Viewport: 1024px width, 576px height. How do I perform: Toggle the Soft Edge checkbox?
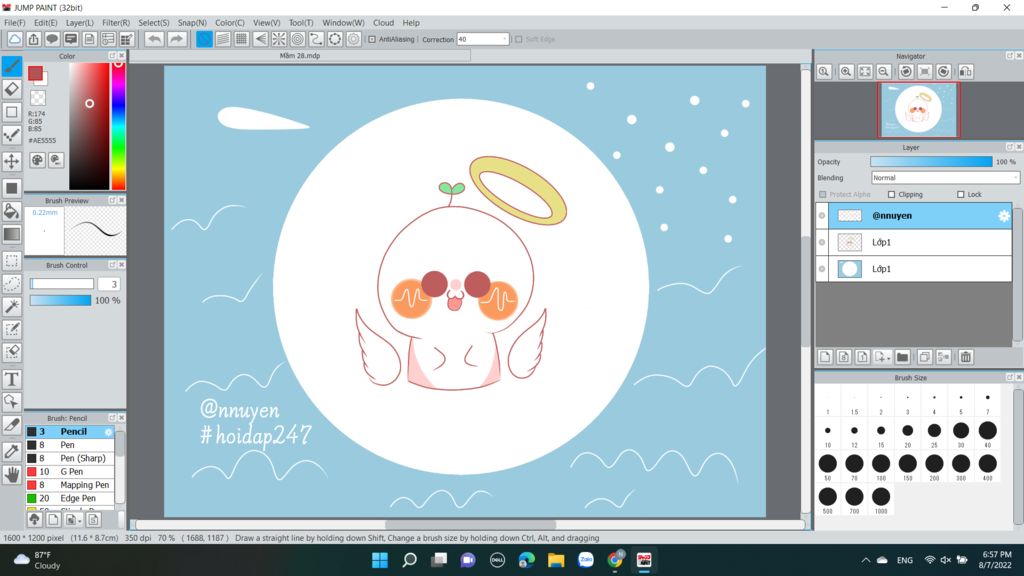pyautogui.click(x=519, y=39)
